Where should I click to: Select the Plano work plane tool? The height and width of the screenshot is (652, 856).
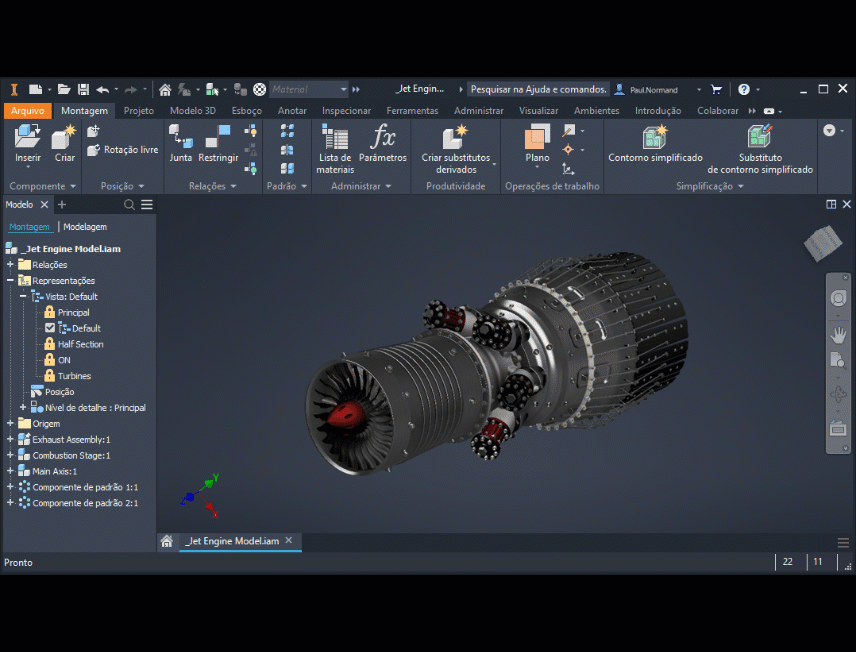point(537,138)
